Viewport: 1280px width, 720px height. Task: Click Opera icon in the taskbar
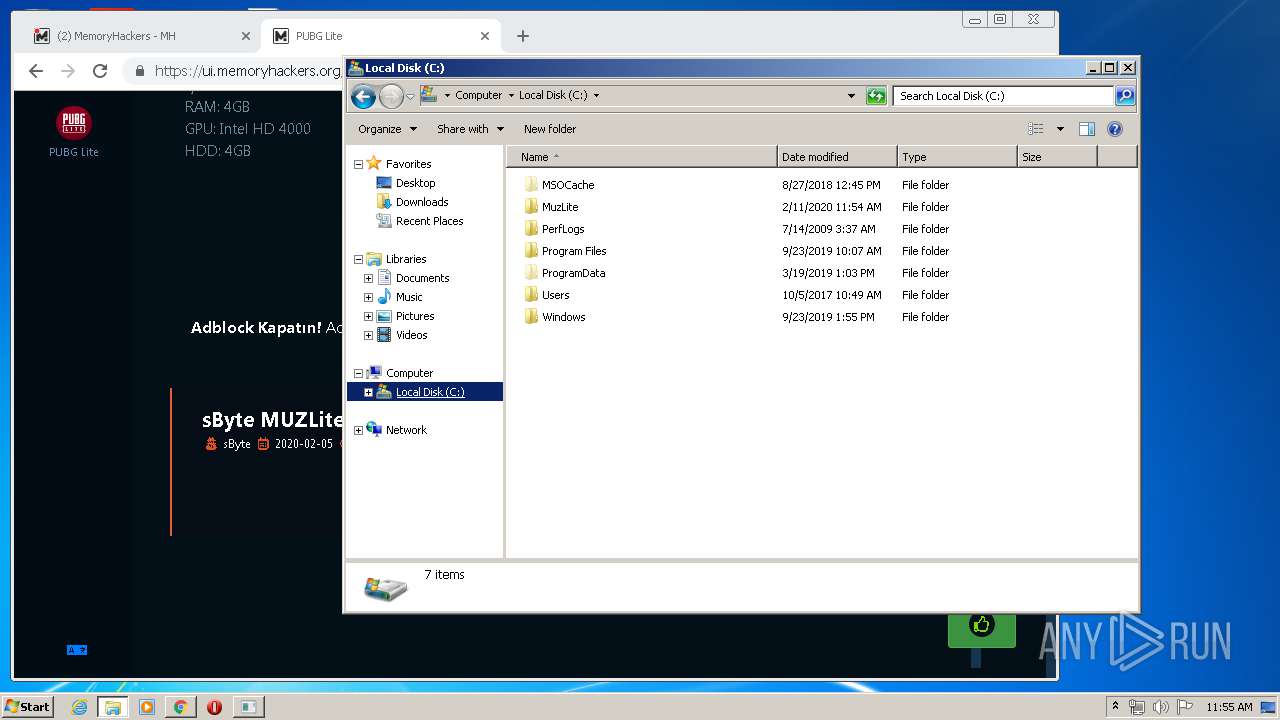pos(214,707)
